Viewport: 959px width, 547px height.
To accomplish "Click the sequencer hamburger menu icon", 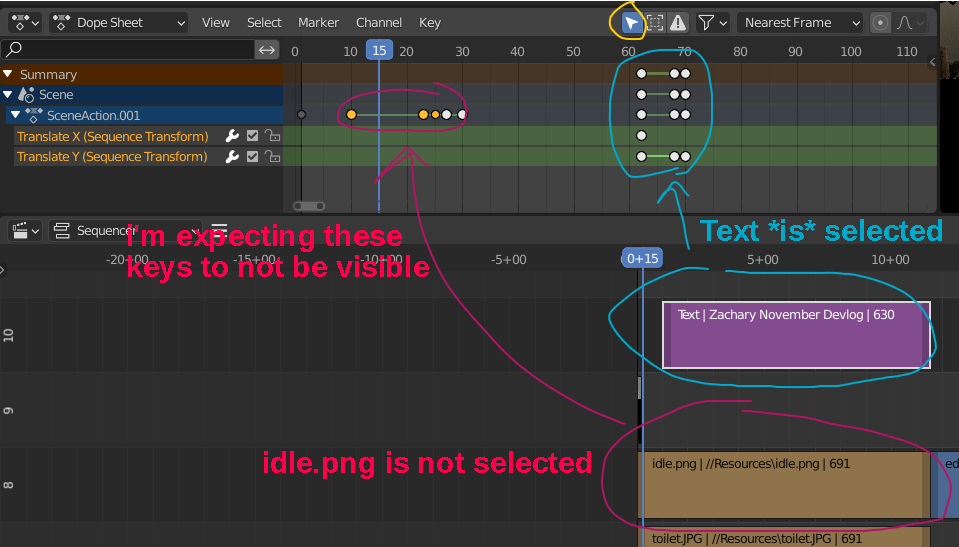I will [219, 231].
